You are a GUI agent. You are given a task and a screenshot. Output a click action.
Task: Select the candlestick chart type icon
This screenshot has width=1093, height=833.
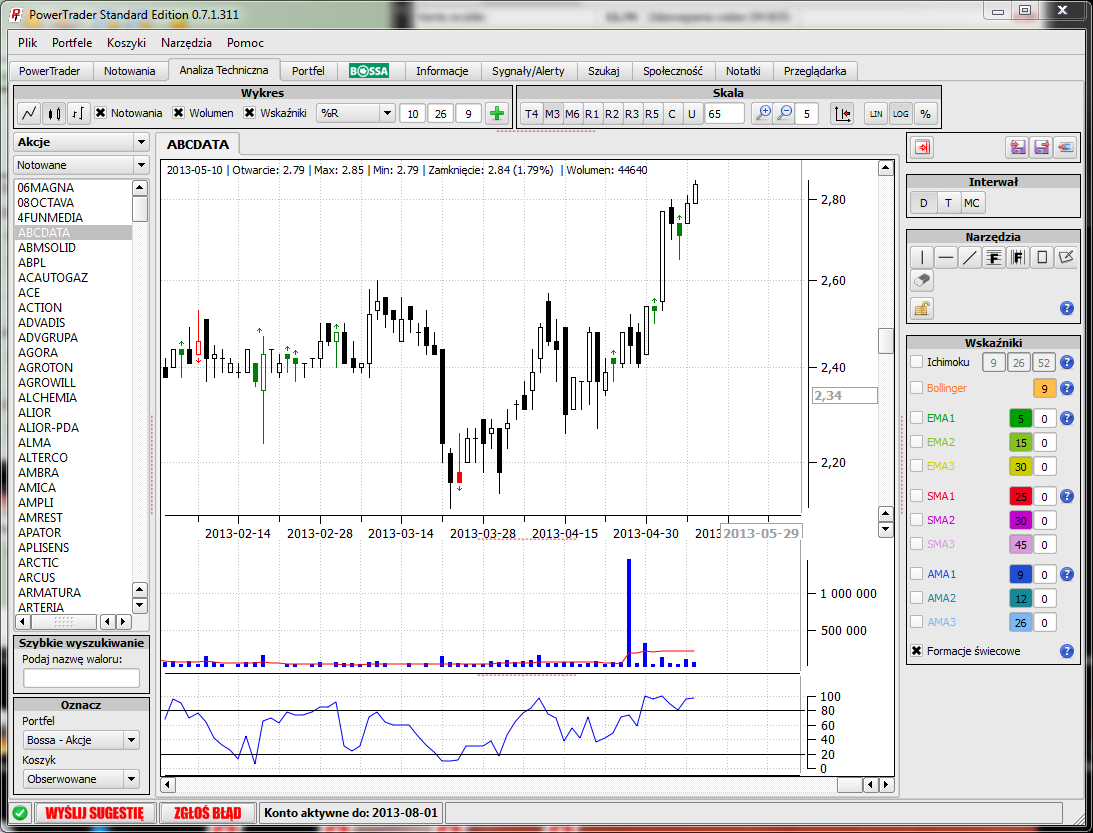pos(54,113)
